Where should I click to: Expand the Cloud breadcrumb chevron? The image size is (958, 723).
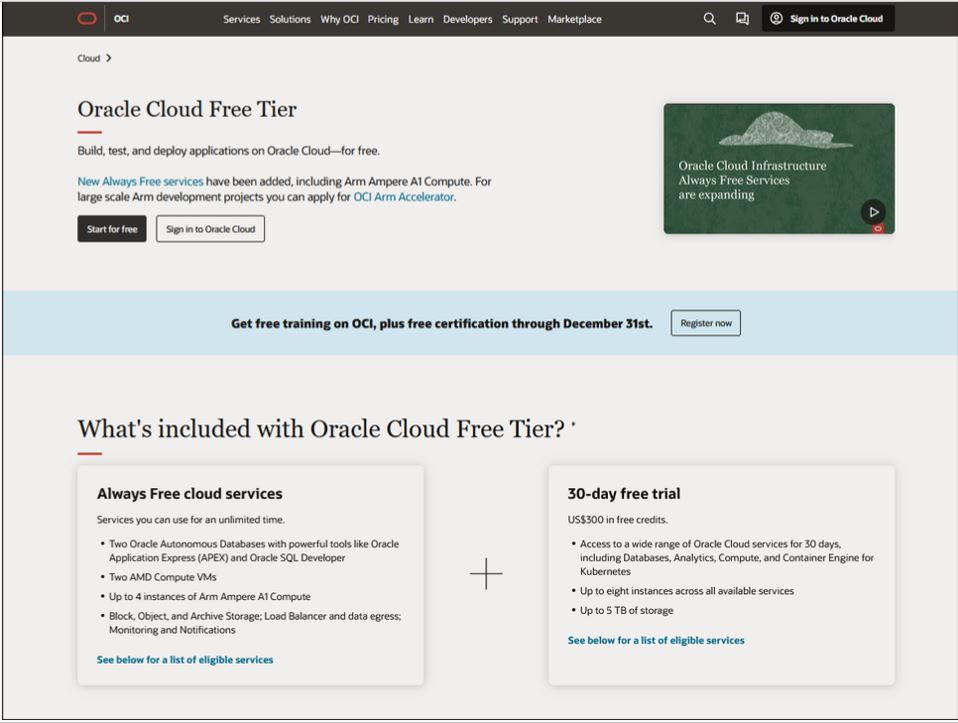coord(110,58)
